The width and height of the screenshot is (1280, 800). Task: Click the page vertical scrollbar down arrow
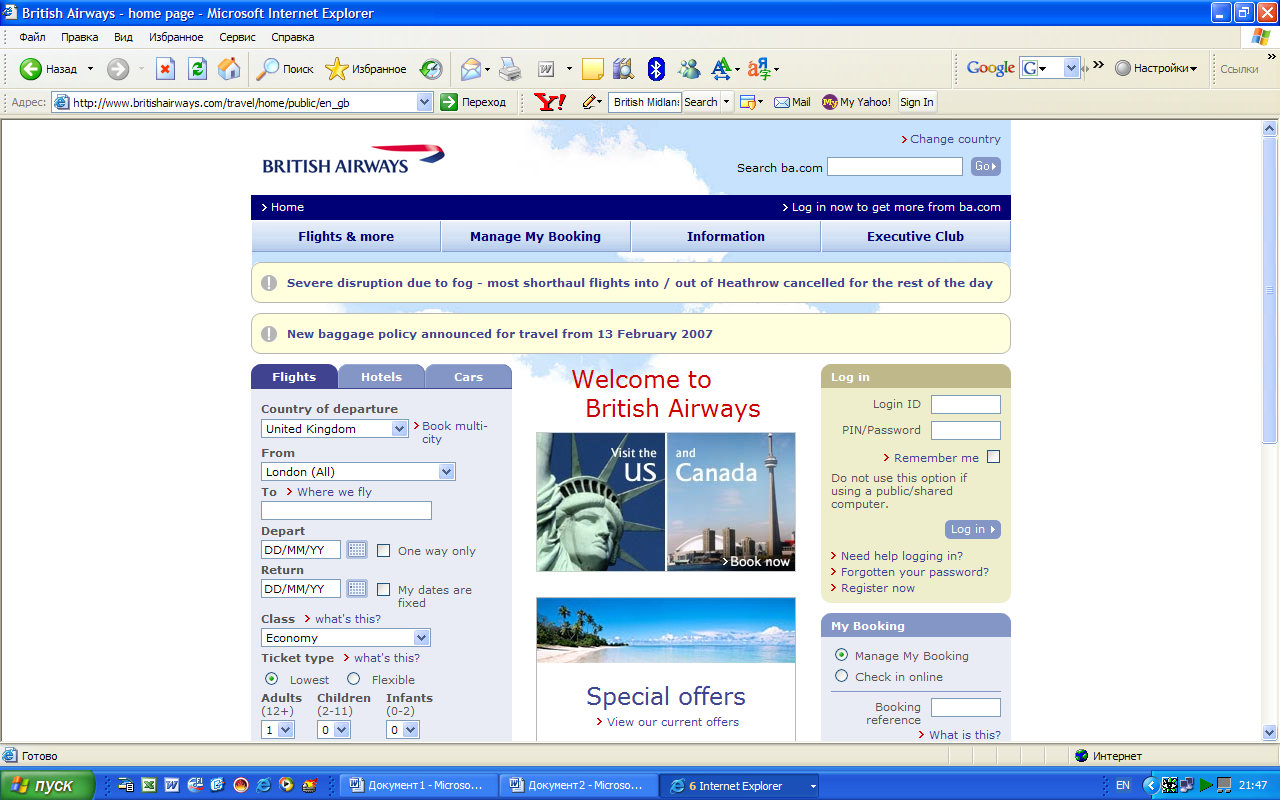coord(1270,732)
